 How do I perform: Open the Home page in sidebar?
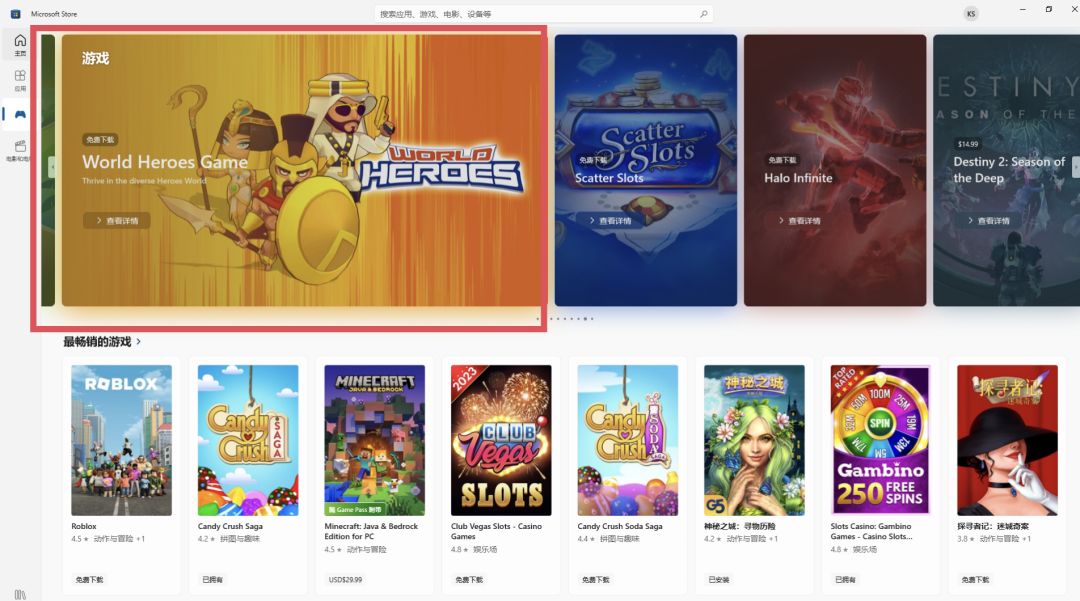click(20, 45)
